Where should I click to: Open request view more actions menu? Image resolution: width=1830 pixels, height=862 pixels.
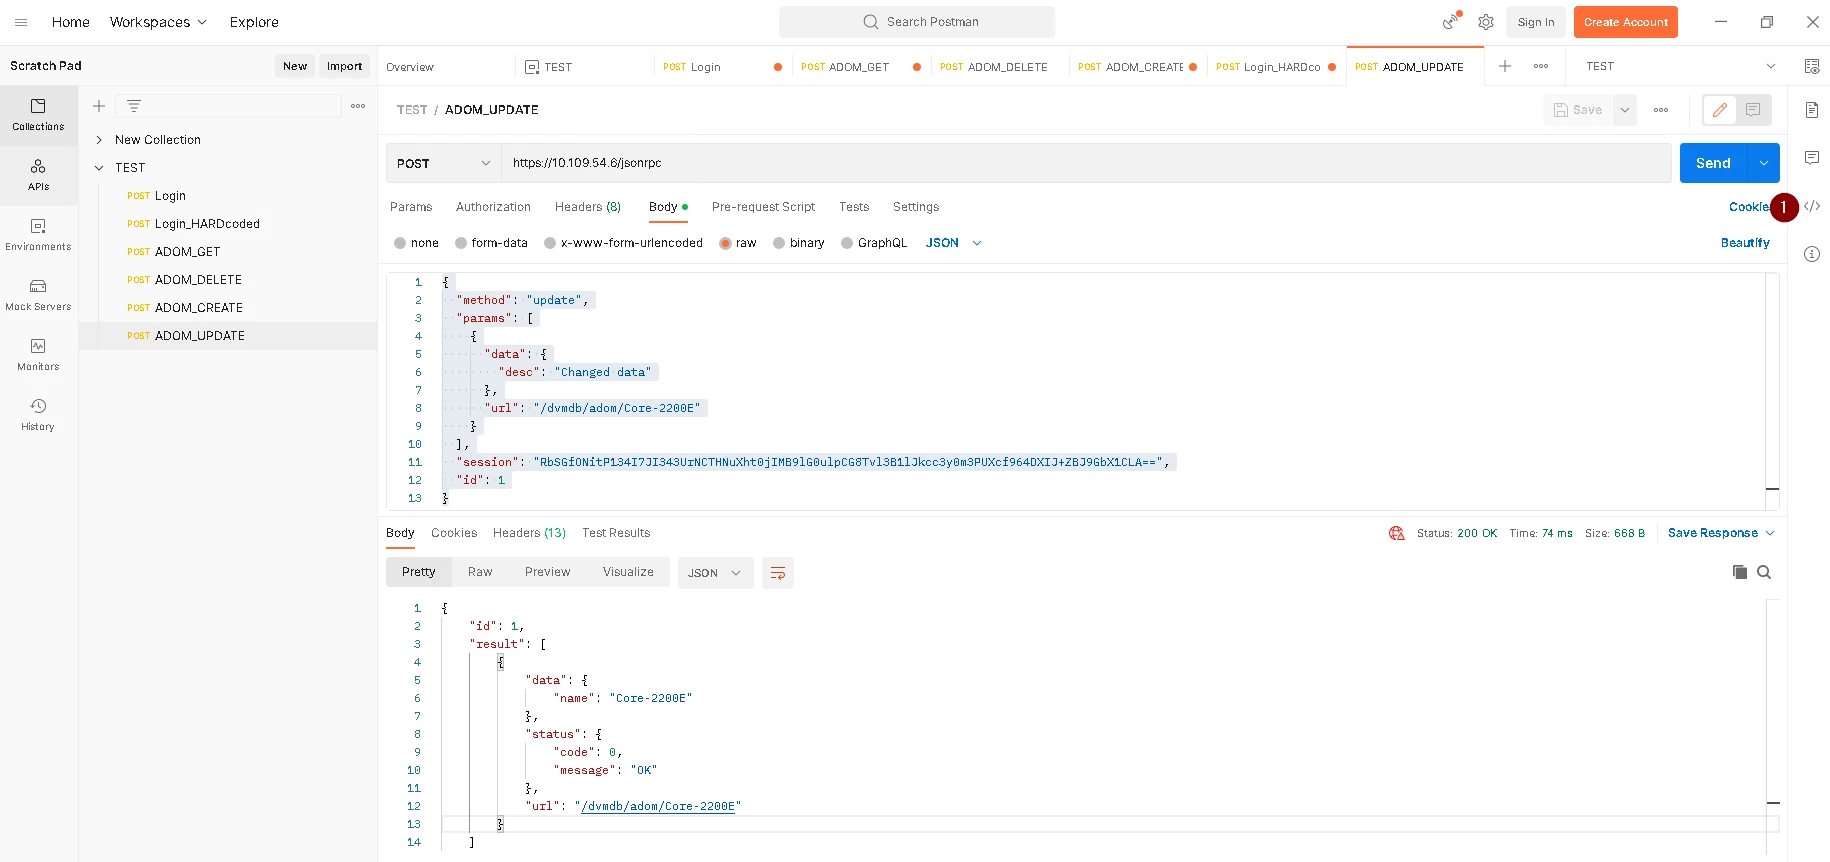[x=1661, y=110]
